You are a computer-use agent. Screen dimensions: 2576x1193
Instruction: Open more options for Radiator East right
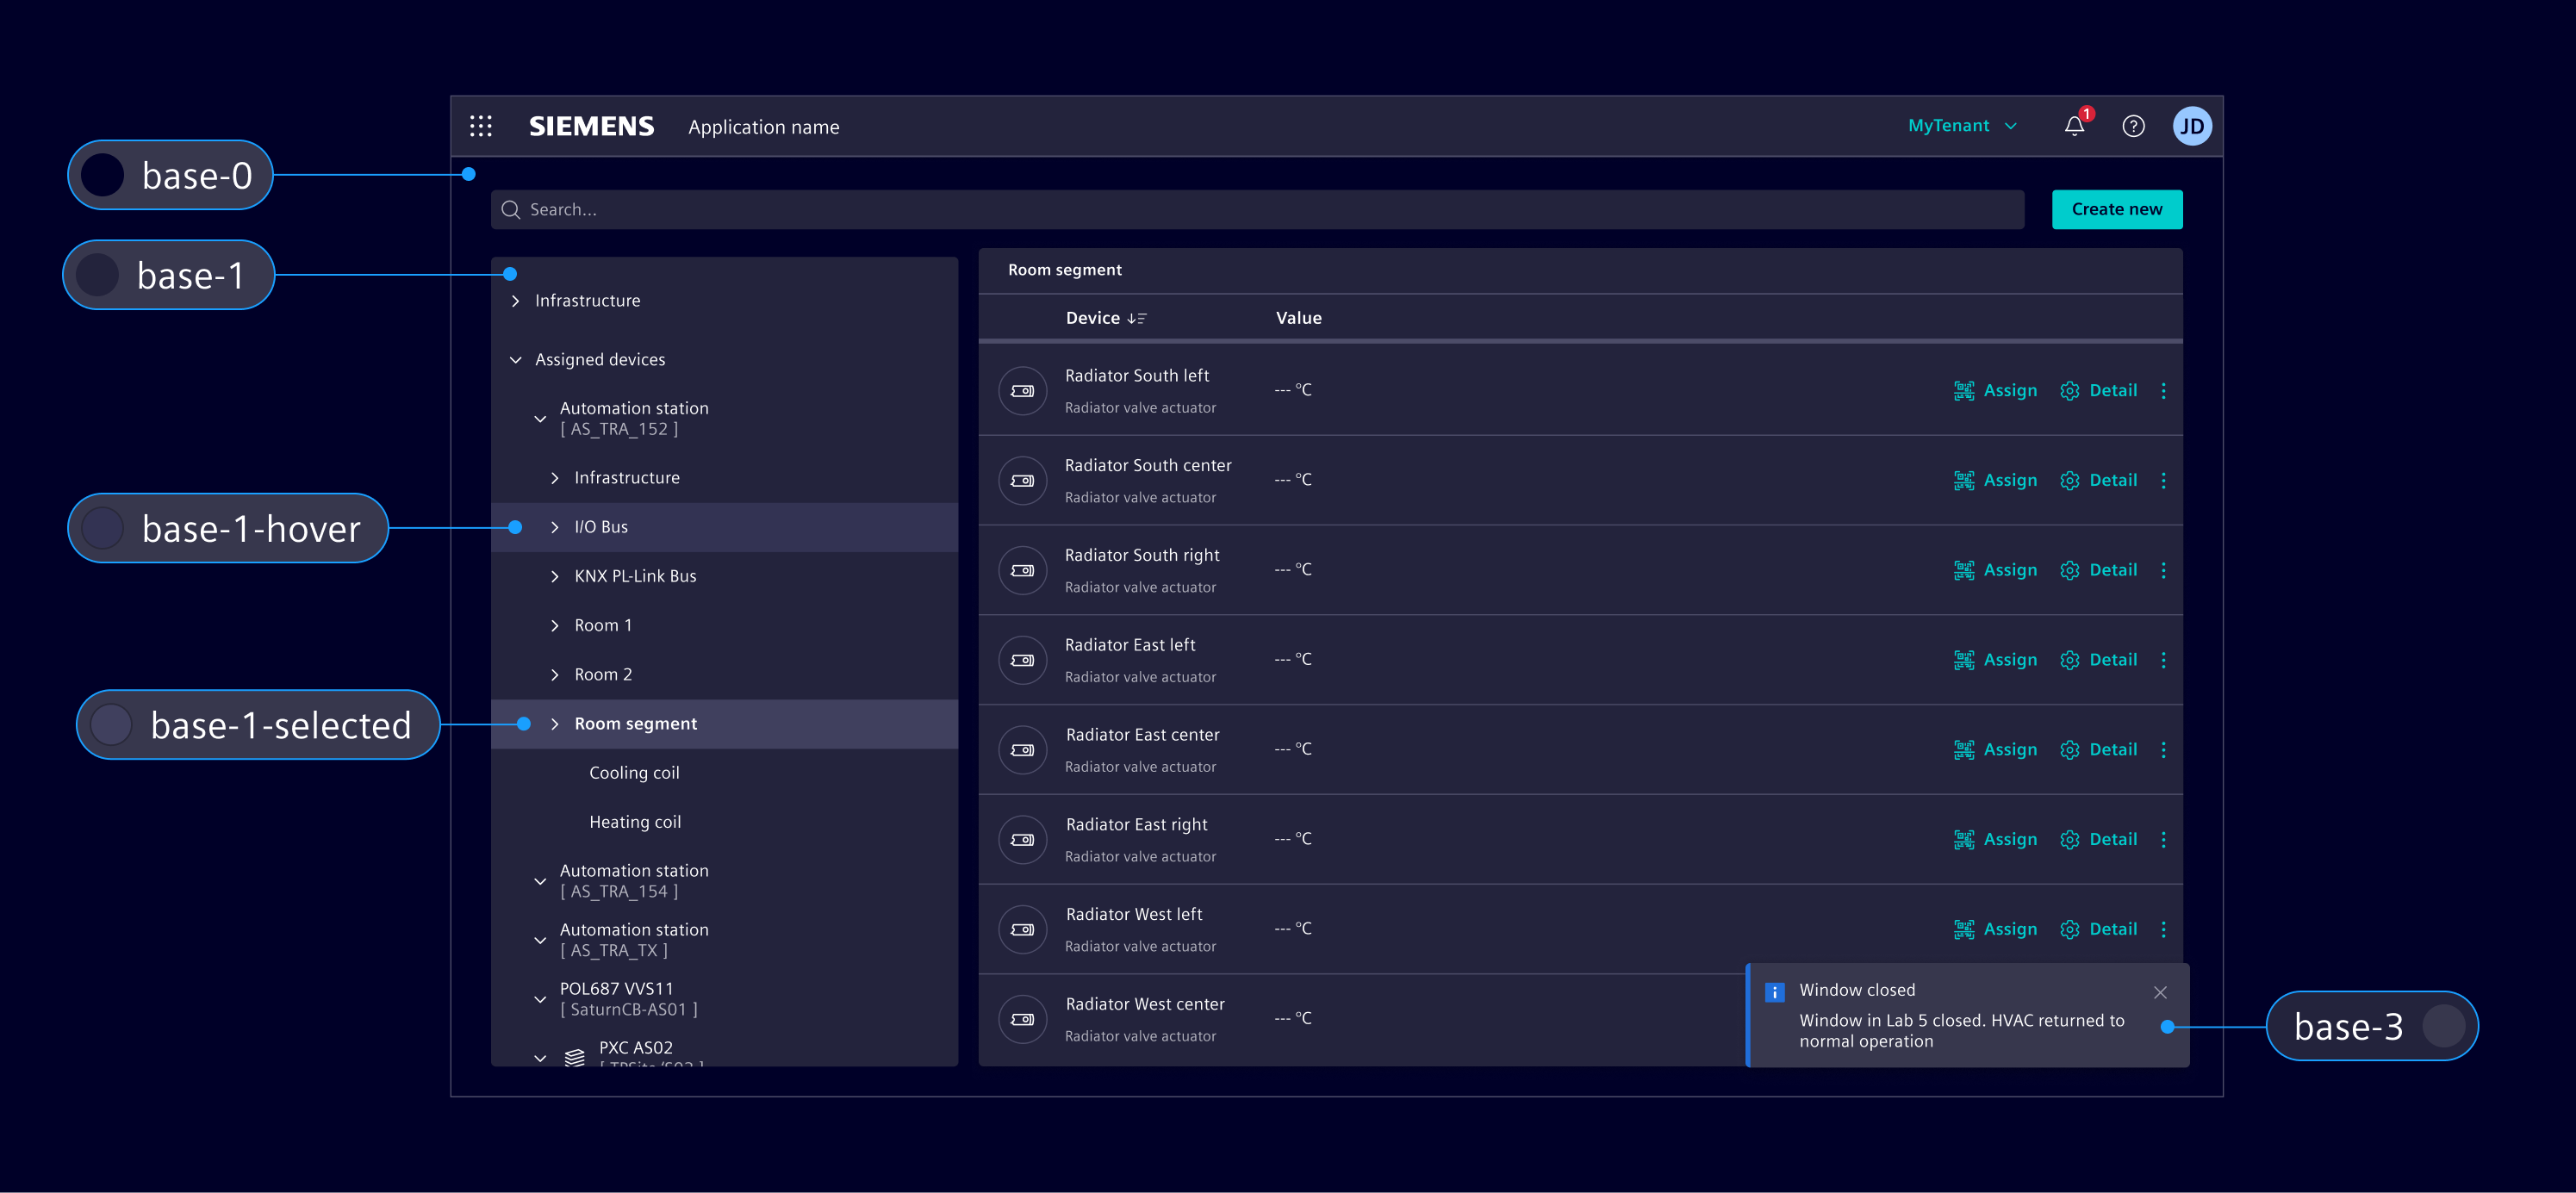click(x=2163, y=840)
